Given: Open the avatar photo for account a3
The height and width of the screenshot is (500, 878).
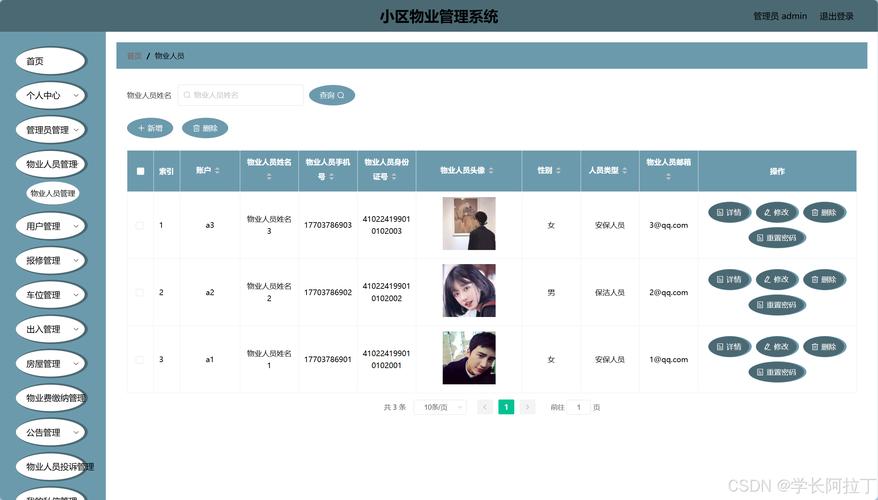Looking at the screenshot, I should pos(469,223).
